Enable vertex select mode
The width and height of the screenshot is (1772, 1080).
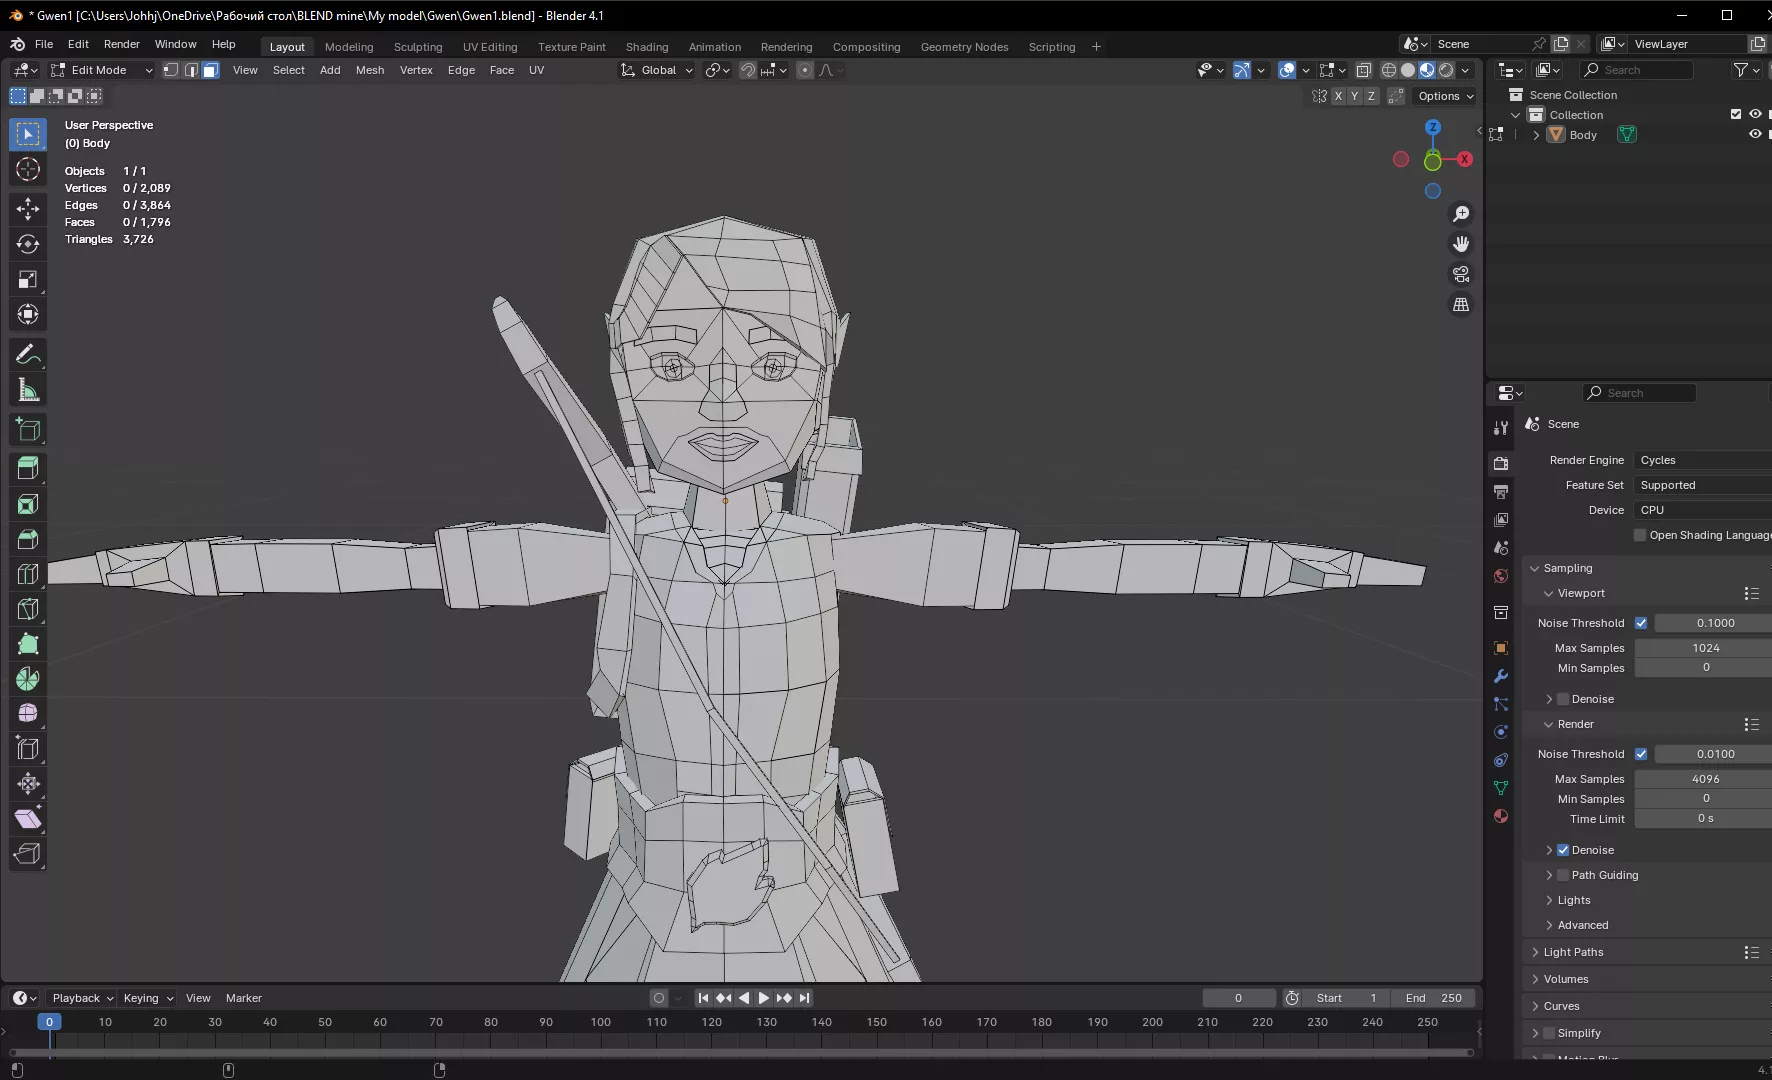pos(171,70)
